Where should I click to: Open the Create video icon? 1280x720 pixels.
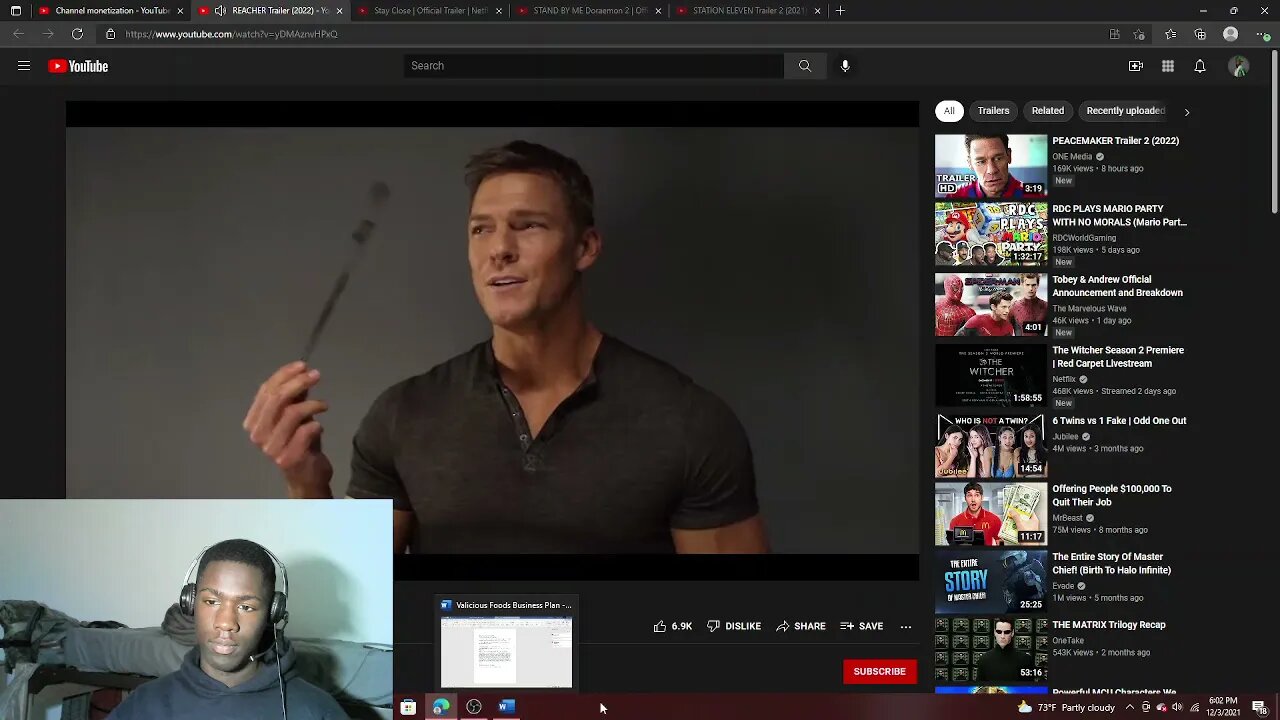1136,66
